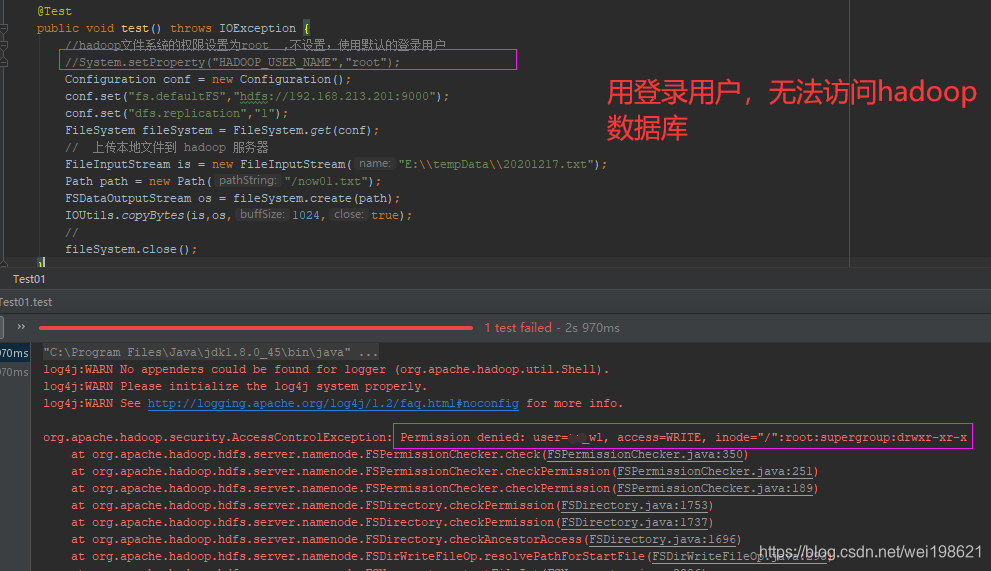Click the "E:\\tempData\\20201217.txt" file path string

[x=496, y=164]
